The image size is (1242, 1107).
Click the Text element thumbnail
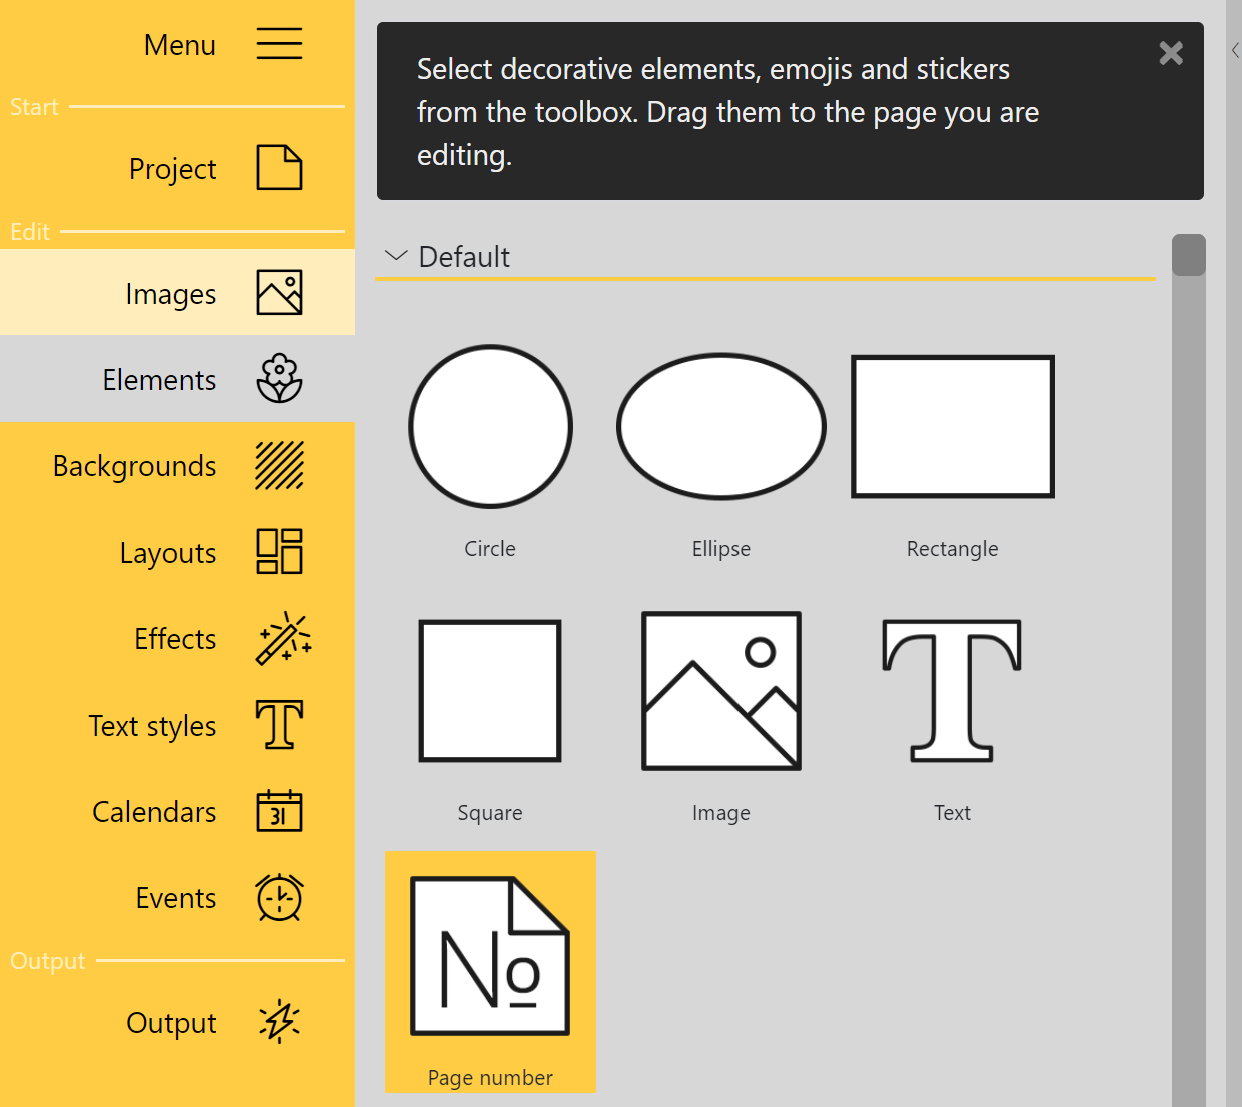952,691
